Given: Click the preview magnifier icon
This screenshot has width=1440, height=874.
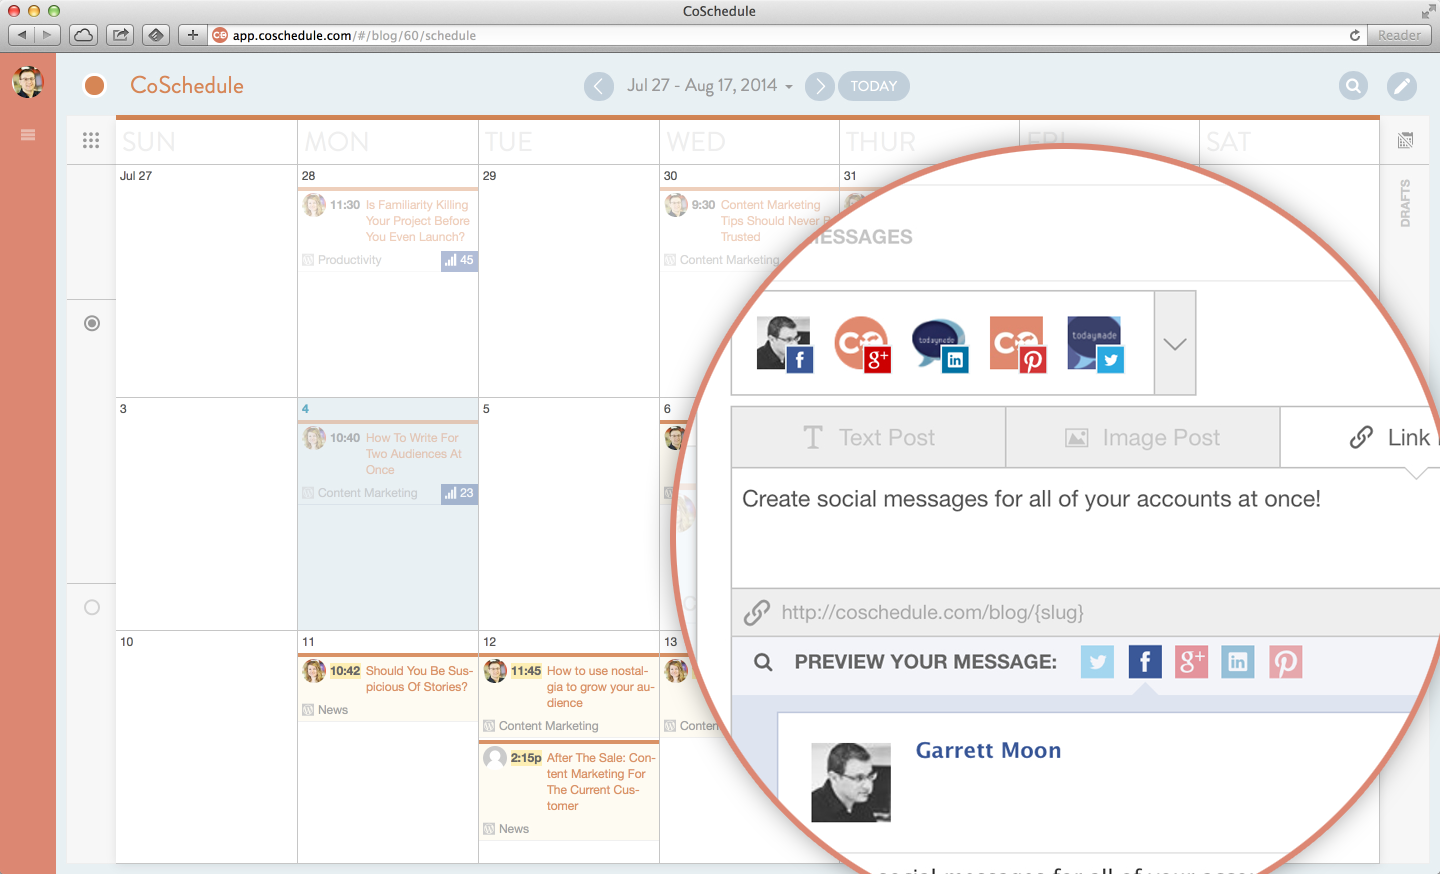Looking at the screenshot, I should tap(763, 662).
